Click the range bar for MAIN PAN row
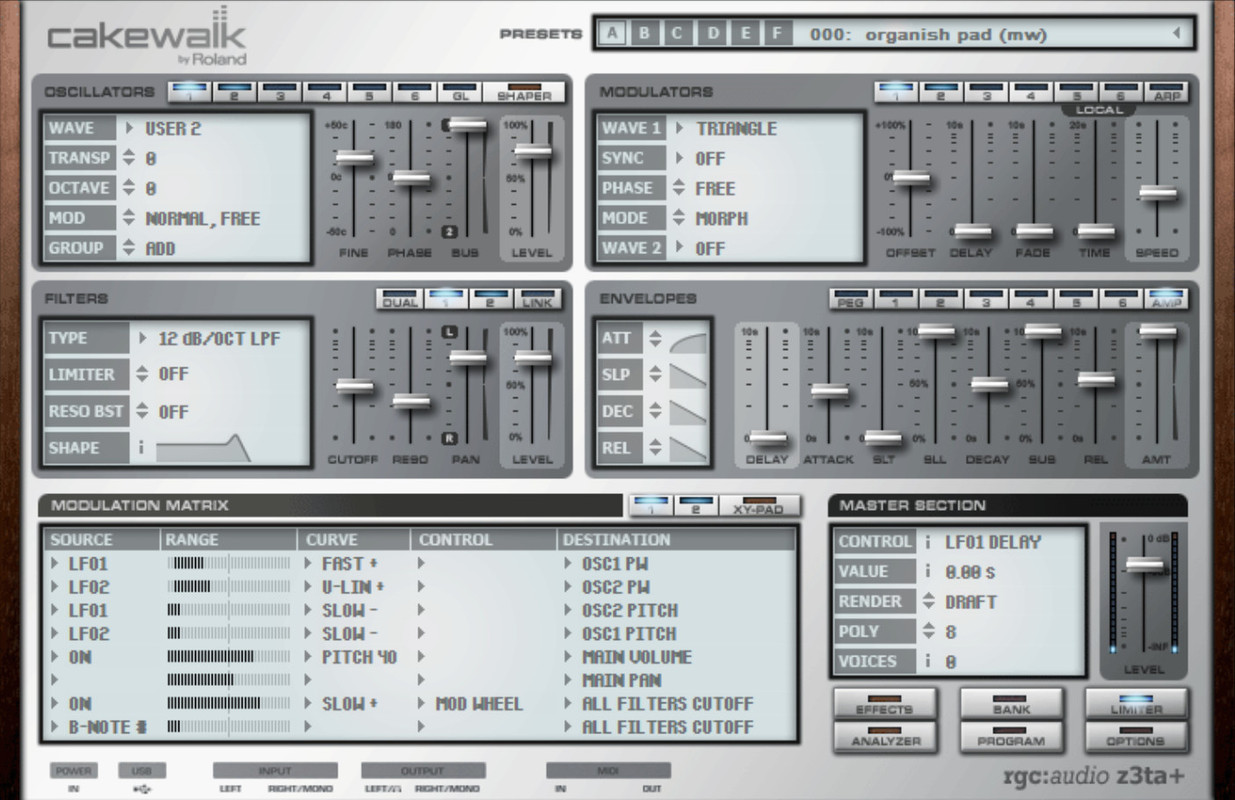This screenshot has height=800, width=1235. coord(230,680)
